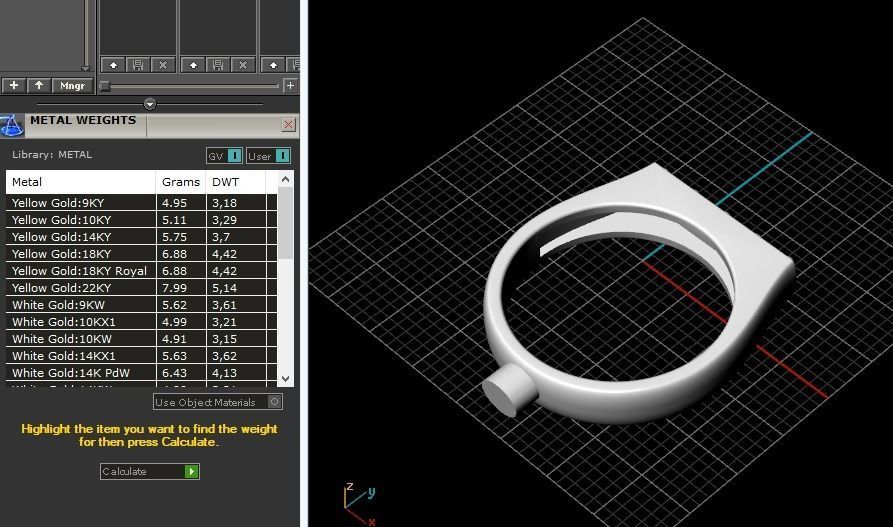Click the Calculate button
893x527 pixels.
(x=150, y=472)
